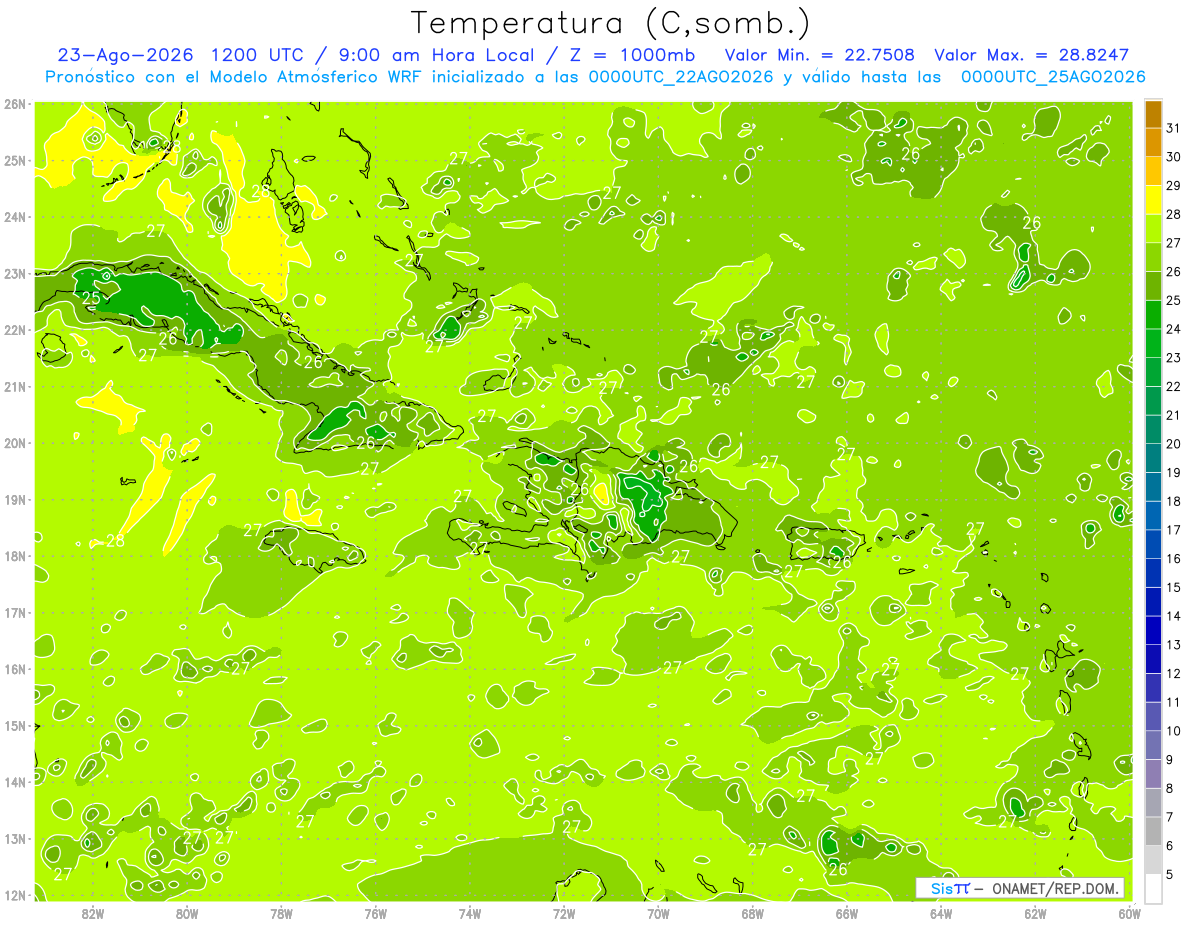Image resolution: width=1200 pixels, height=927 pixels.
Task: Click the '20N' latitude axis label
Action: click(x=16, y=443)
